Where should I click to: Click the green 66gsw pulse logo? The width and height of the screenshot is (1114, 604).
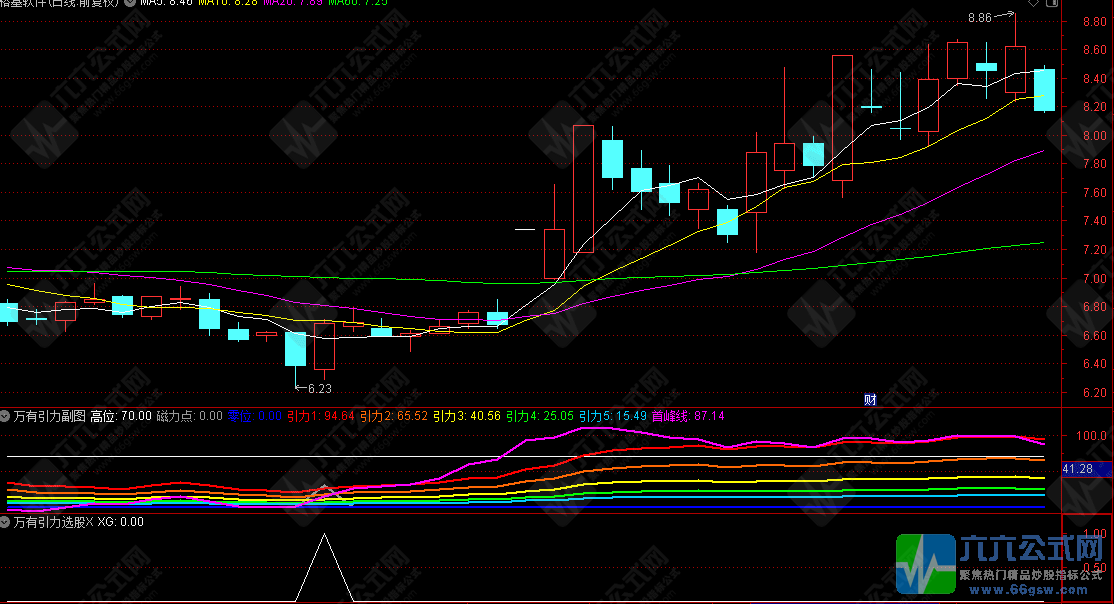click(x=924, y=564)
